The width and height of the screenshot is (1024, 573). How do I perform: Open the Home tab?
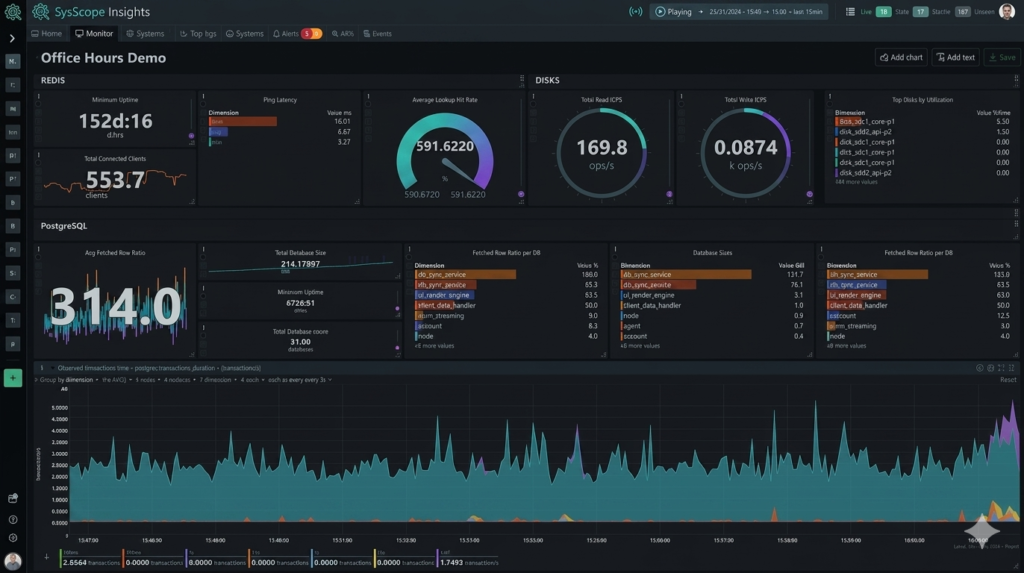click(x=46, y=33)
